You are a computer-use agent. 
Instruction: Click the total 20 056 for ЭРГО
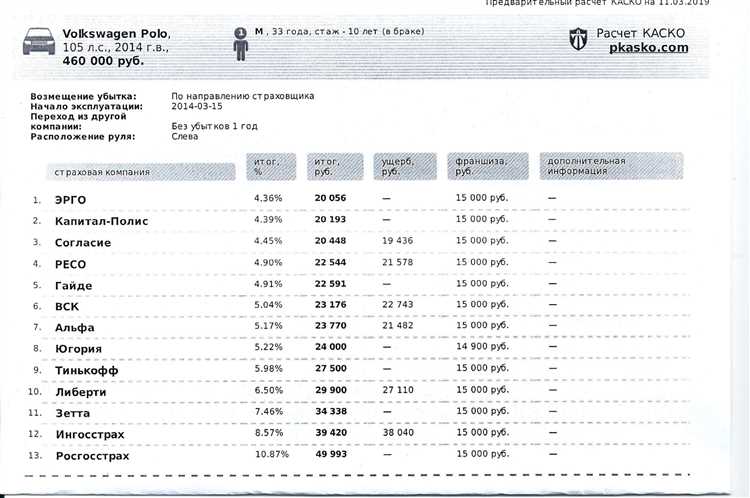[x=331, y=198]
